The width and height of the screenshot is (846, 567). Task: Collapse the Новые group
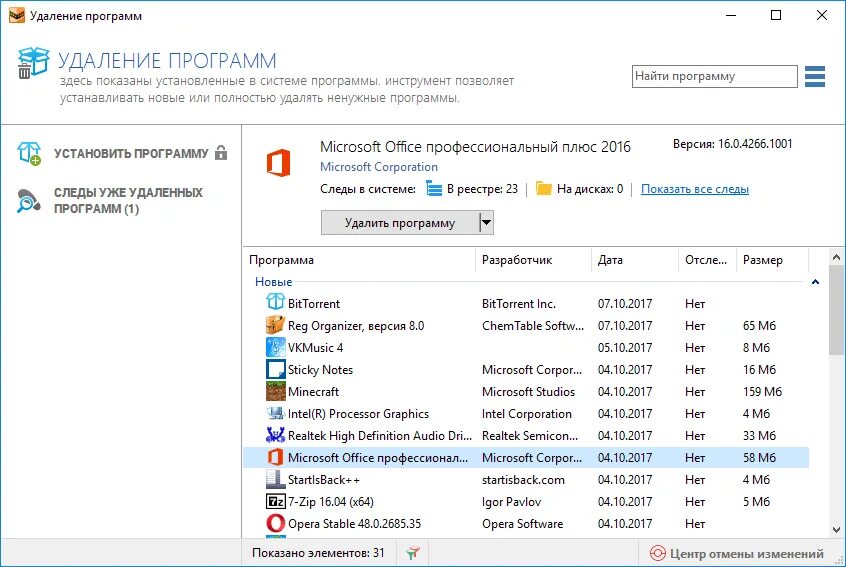click(815, 282)
